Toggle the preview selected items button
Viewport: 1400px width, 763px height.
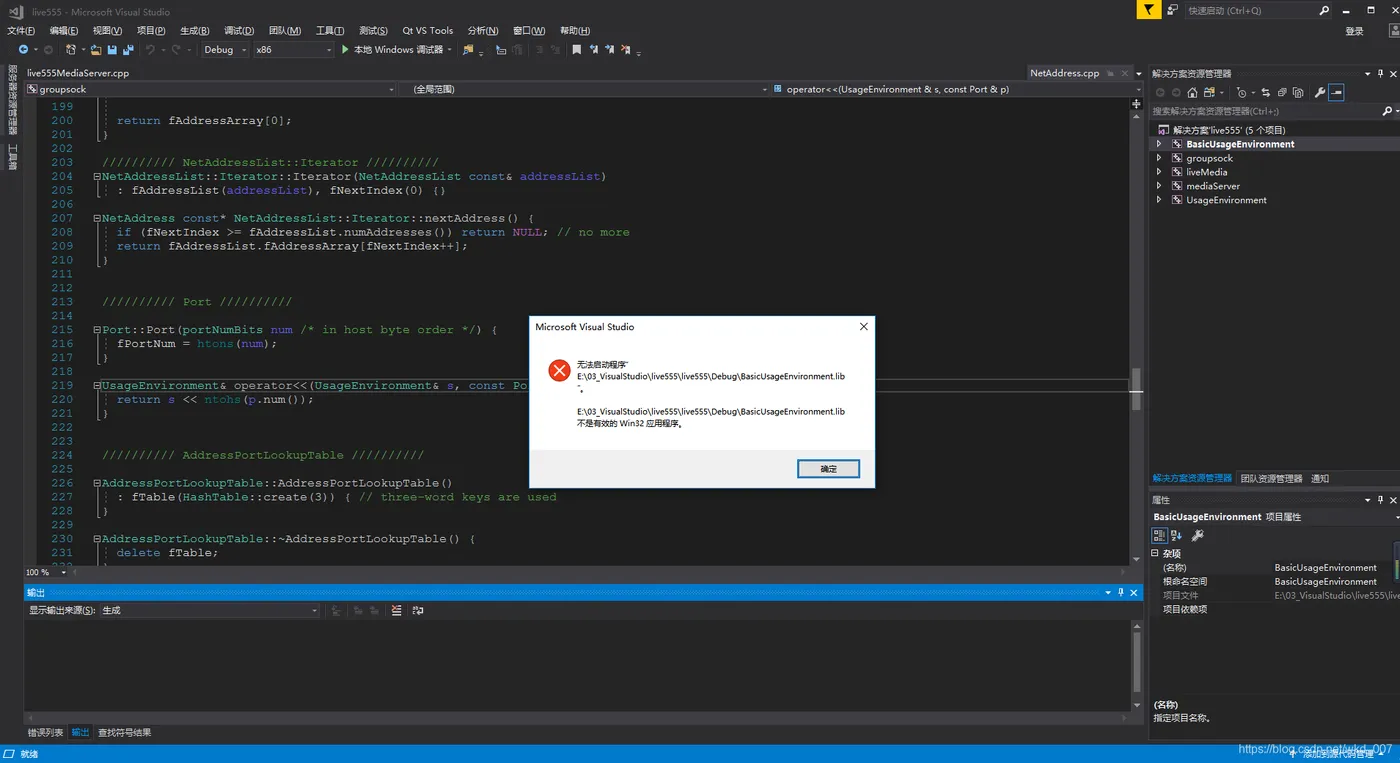click(1336, 92)
